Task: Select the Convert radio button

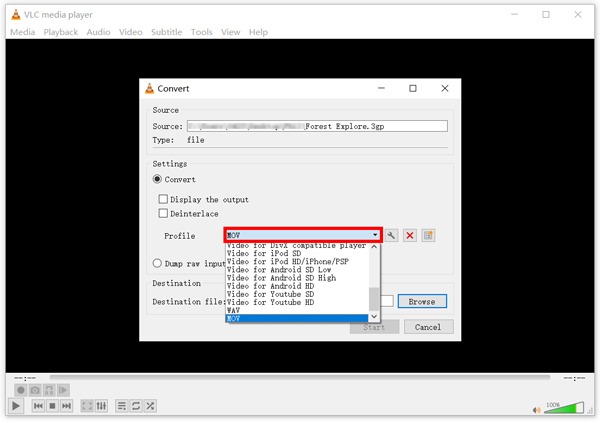Action: click(157, 179)
